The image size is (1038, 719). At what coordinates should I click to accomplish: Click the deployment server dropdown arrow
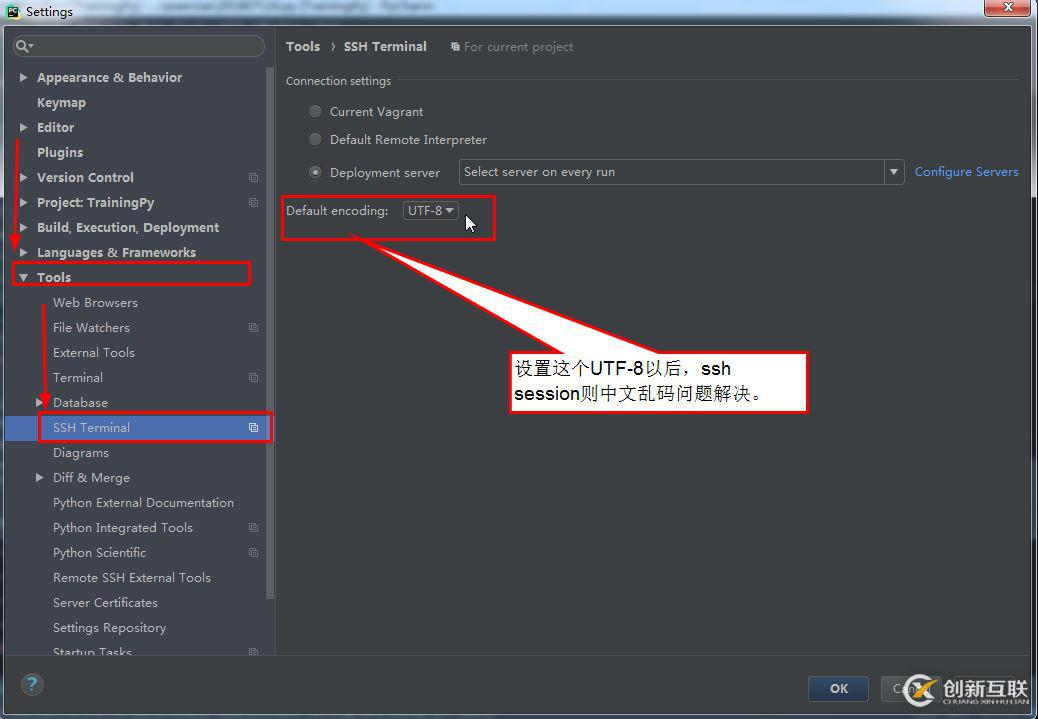[x=894, y=172]
